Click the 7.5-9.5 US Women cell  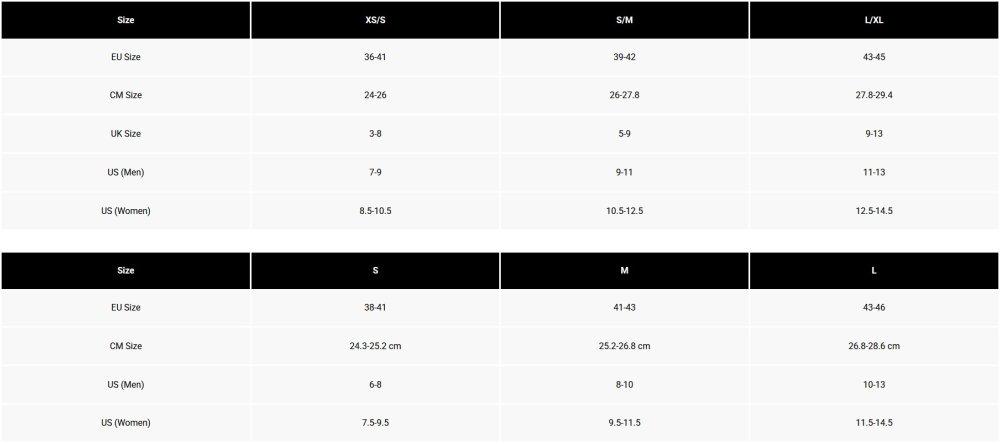point(375,424)
